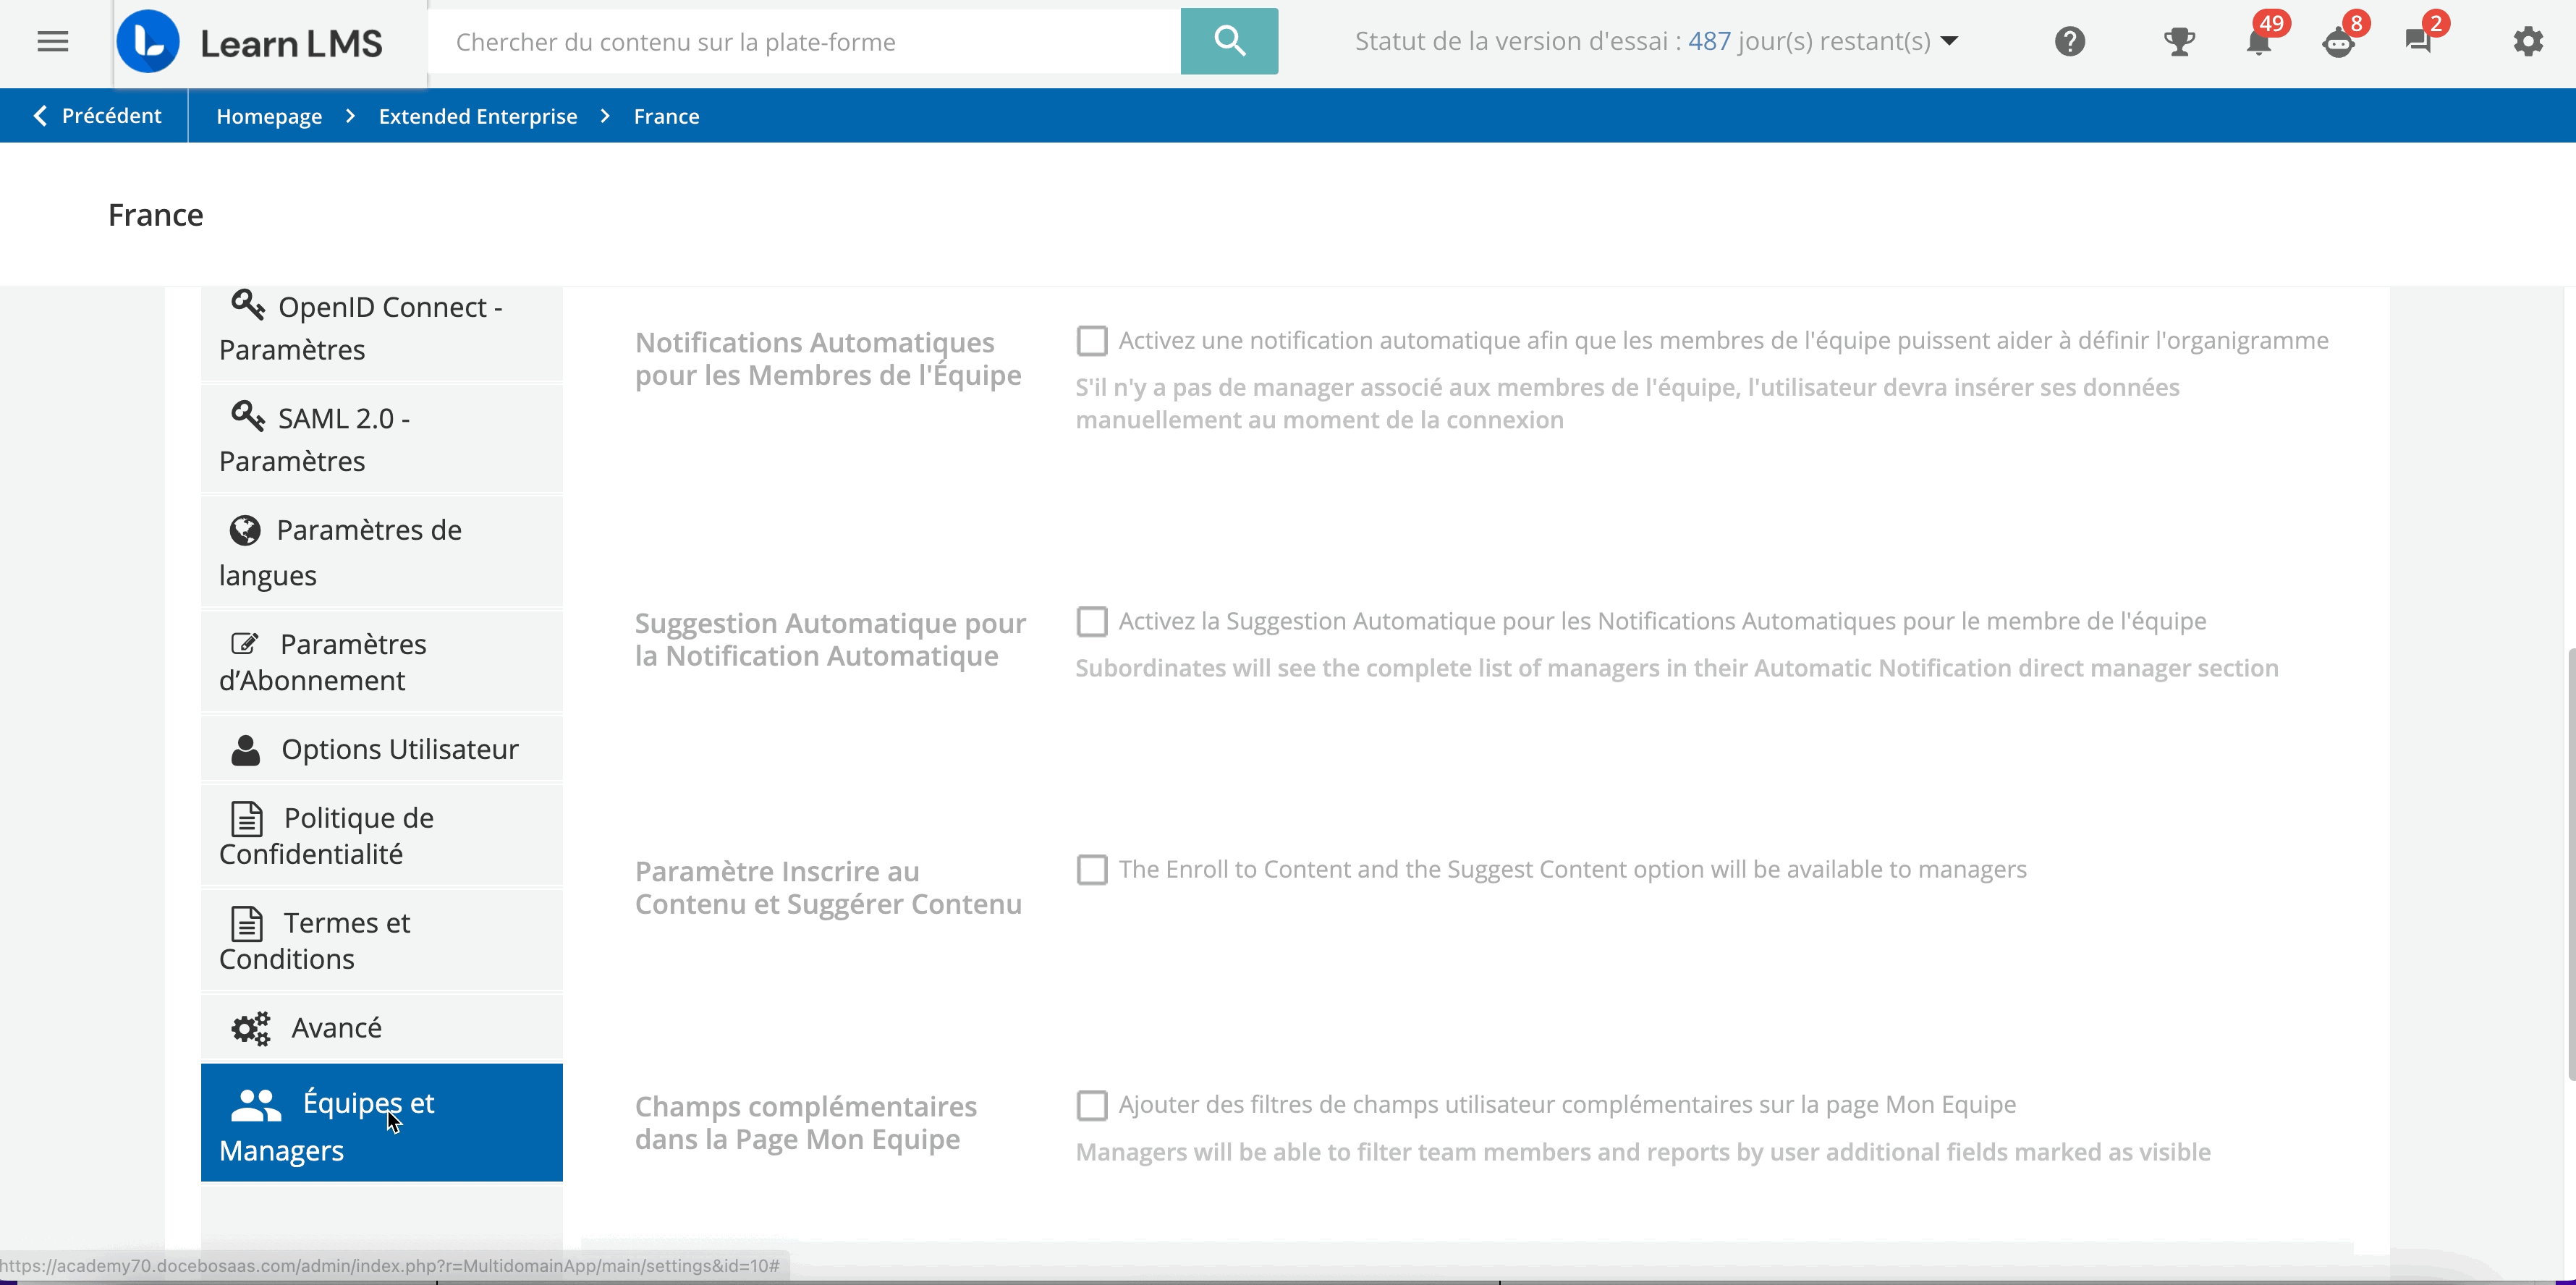
Task: Click the 'Subordinates will see the complete list' hint
Action: 1677,669
